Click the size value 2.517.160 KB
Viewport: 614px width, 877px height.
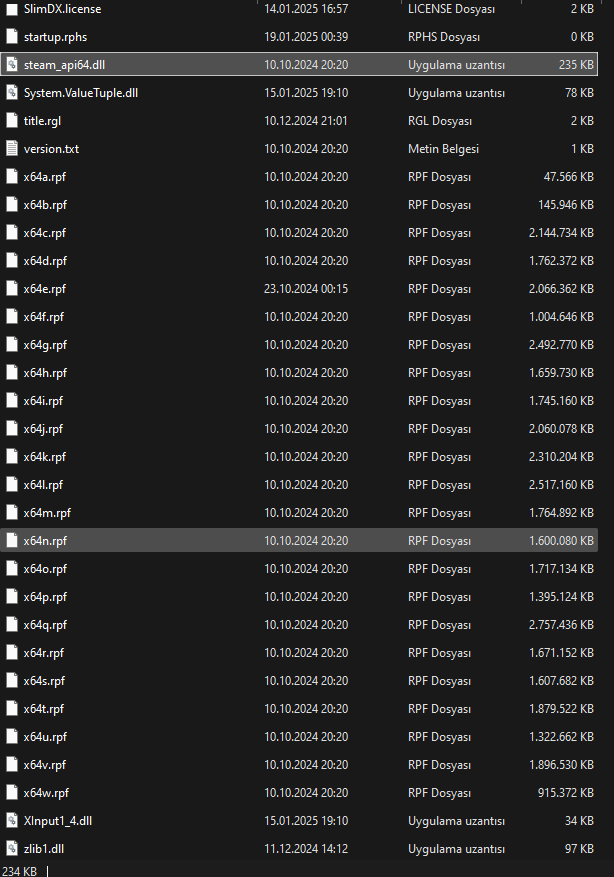(x=561, y=484)
